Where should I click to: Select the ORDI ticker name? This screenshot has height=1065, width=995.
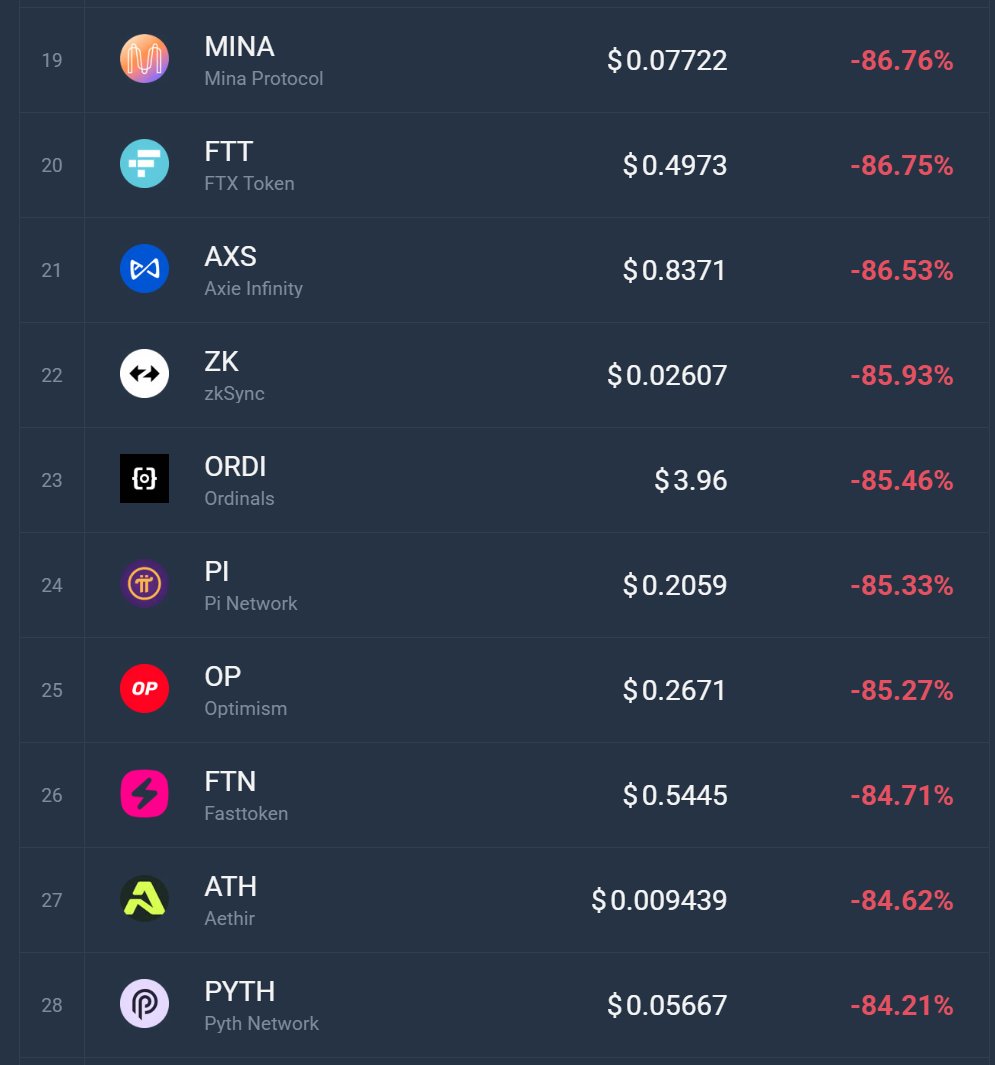(x=235, y=467)
